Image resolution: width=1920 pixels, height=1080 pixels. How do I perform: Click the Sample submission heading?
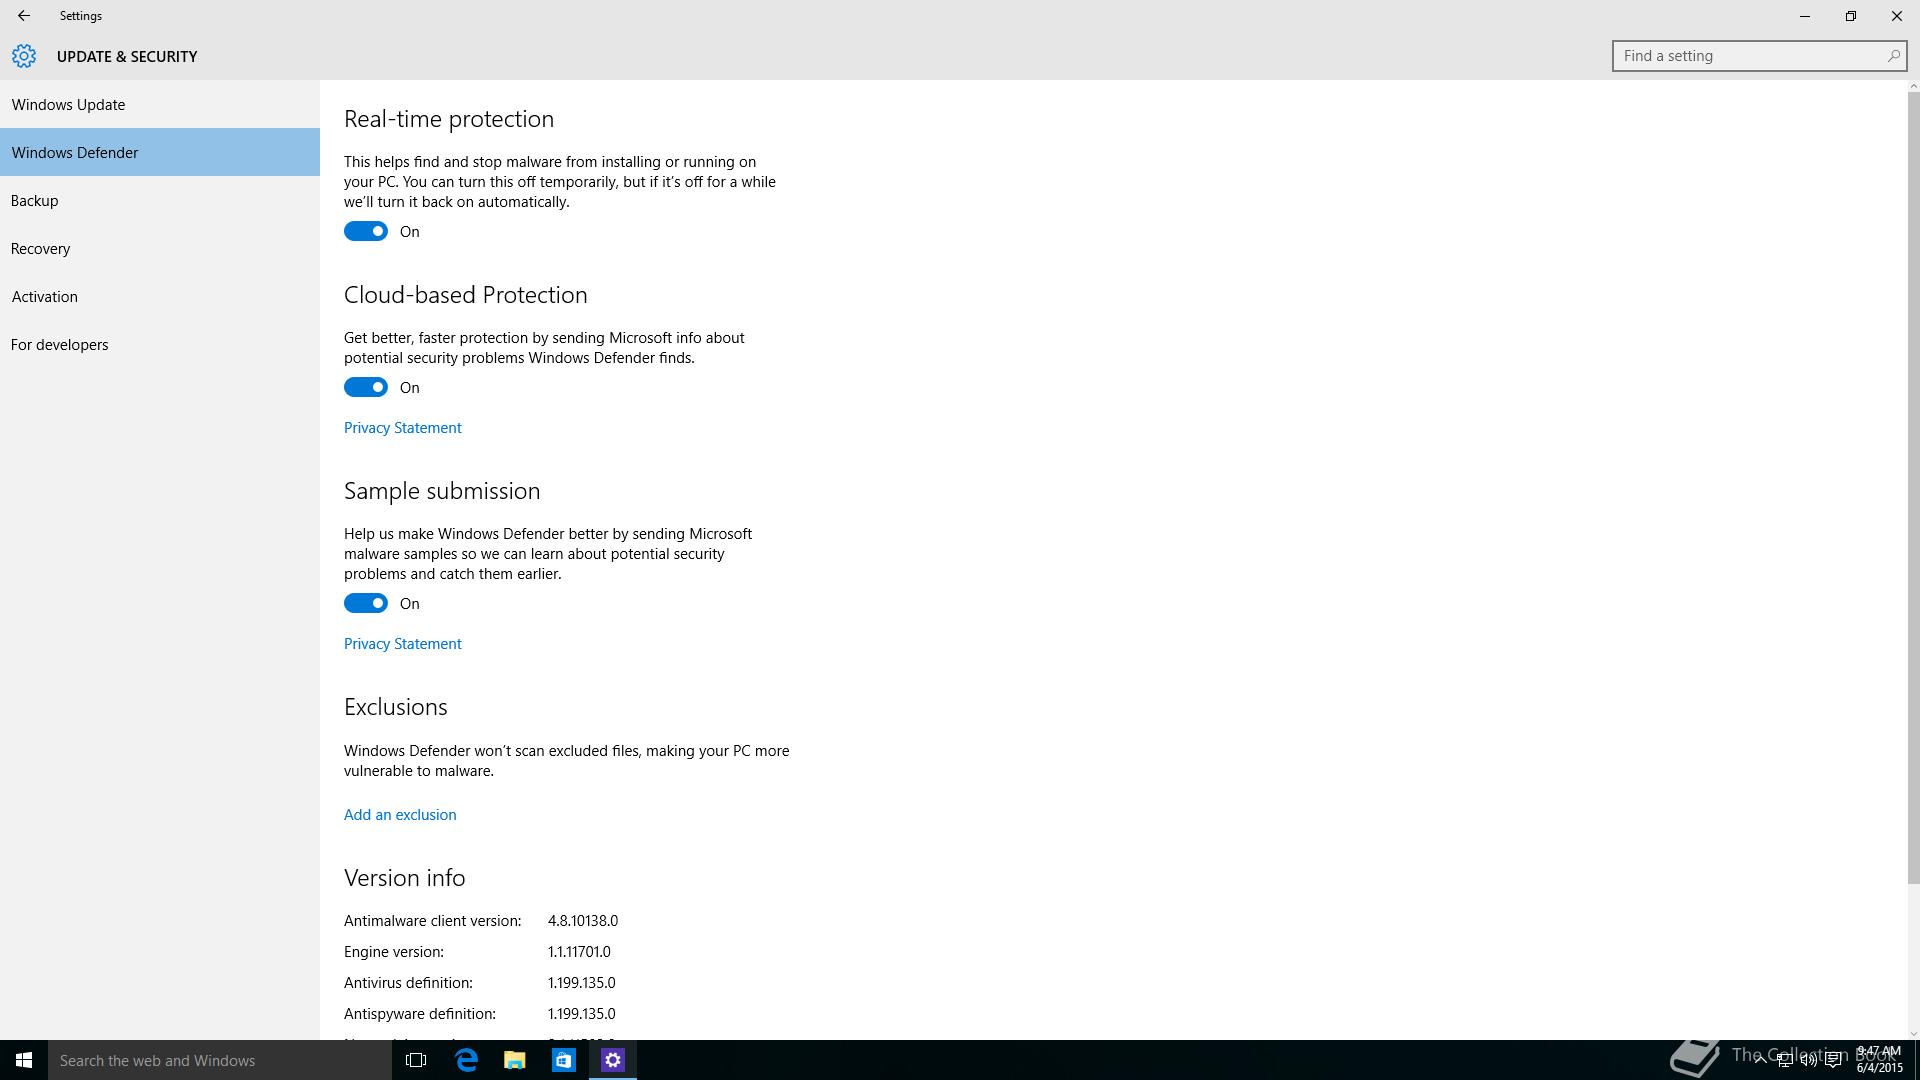pyautogui.click(x=442, y=491)
